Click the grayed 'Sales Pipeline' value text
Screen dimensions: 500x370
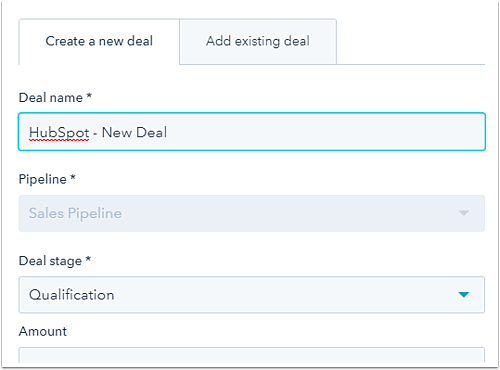pos(75,213)
